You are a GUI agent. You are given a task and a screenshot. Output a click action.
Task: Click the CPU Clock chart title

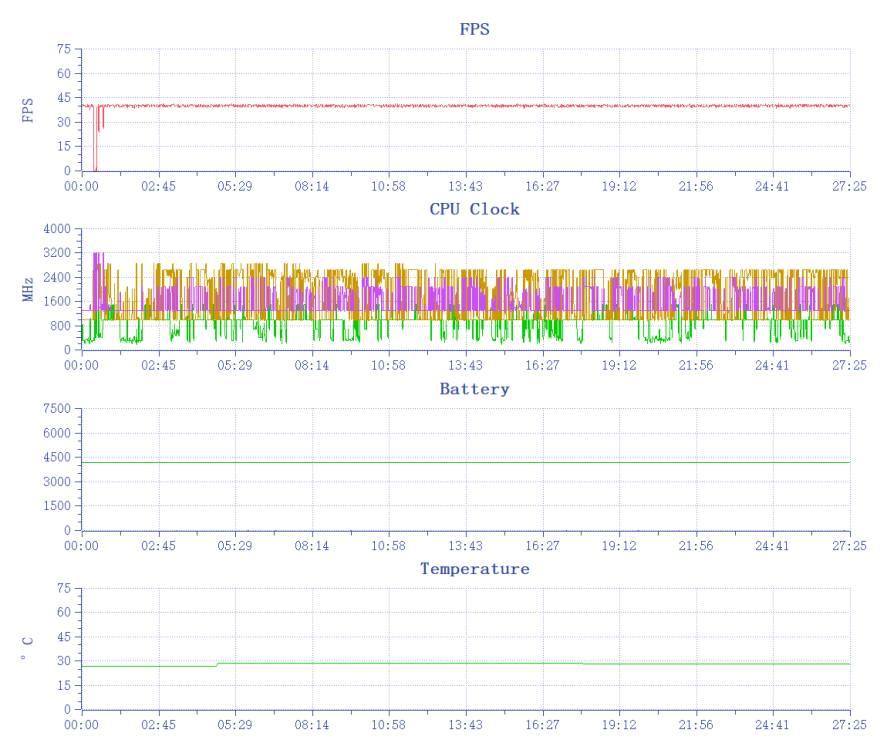pyautogui.click(x=474, y=209)
